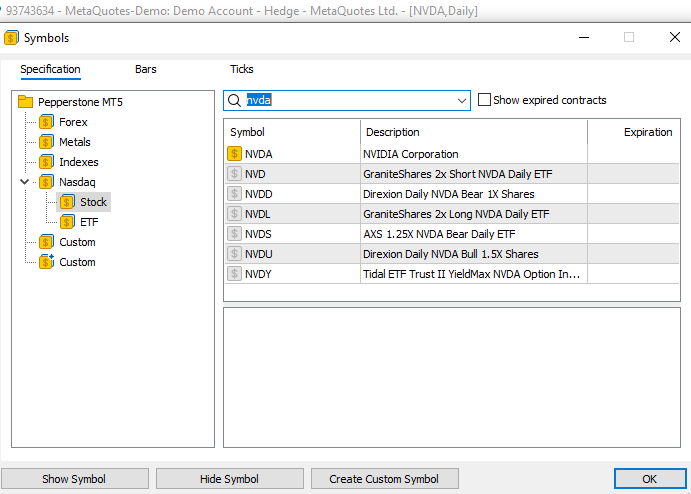The width and height of the screenshot is (691, 494).
Task: Select the Metals tree item
Action: click(75, 142)
